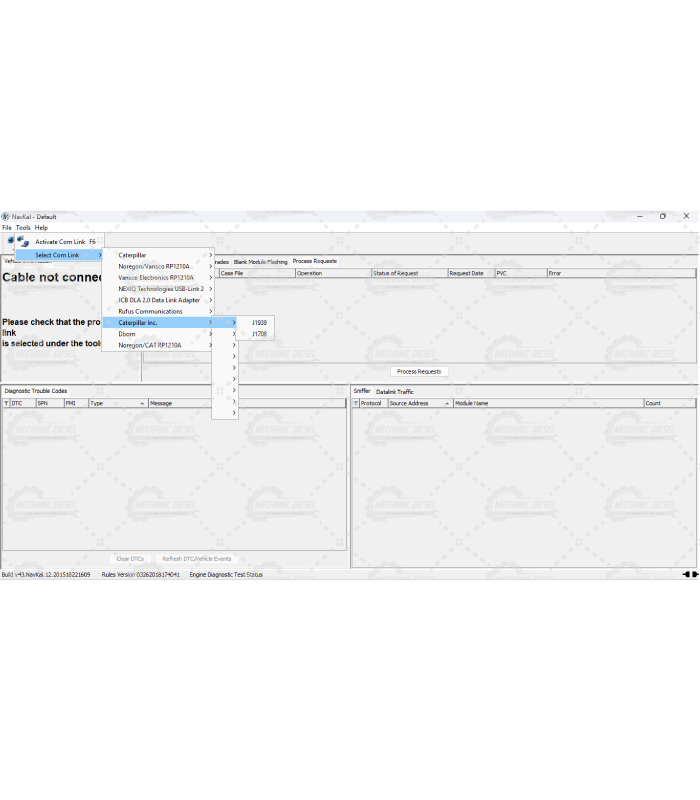Viewport: 700px width, 800px height.
Task: Expand NEXIQ Technologies USB-Link 2 submenu
Action: tap(160, 289)
